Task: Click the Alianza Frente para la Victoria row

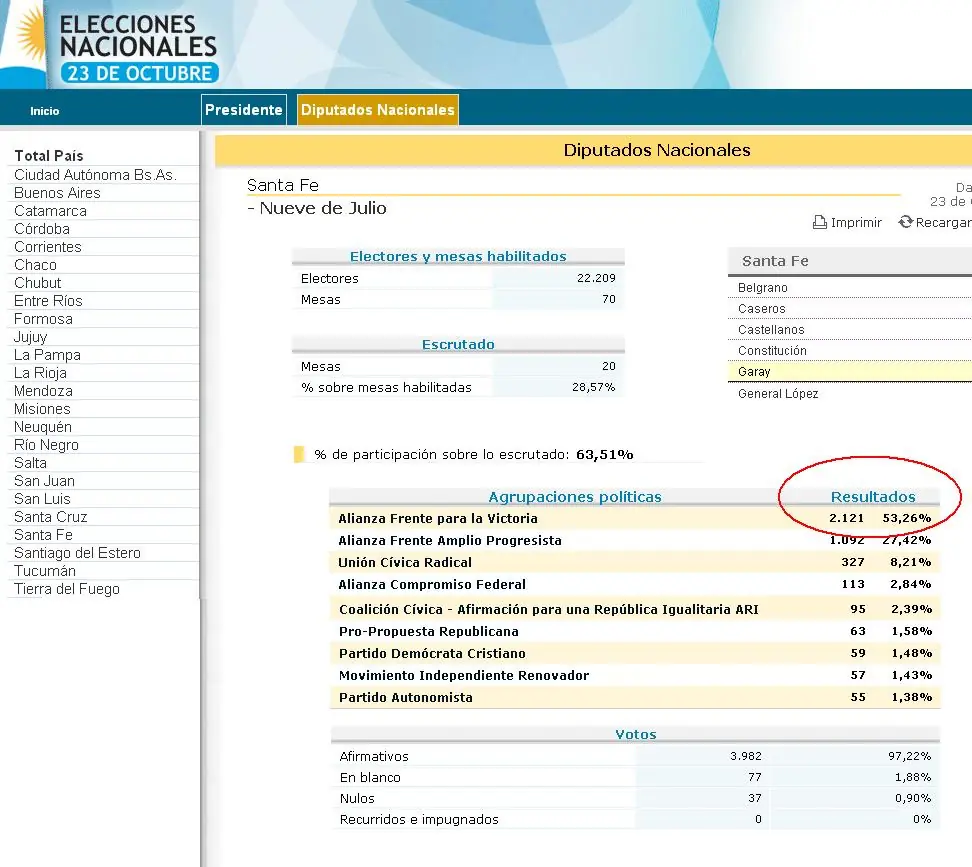Action: pyautogui.click(x=438, y=518)
